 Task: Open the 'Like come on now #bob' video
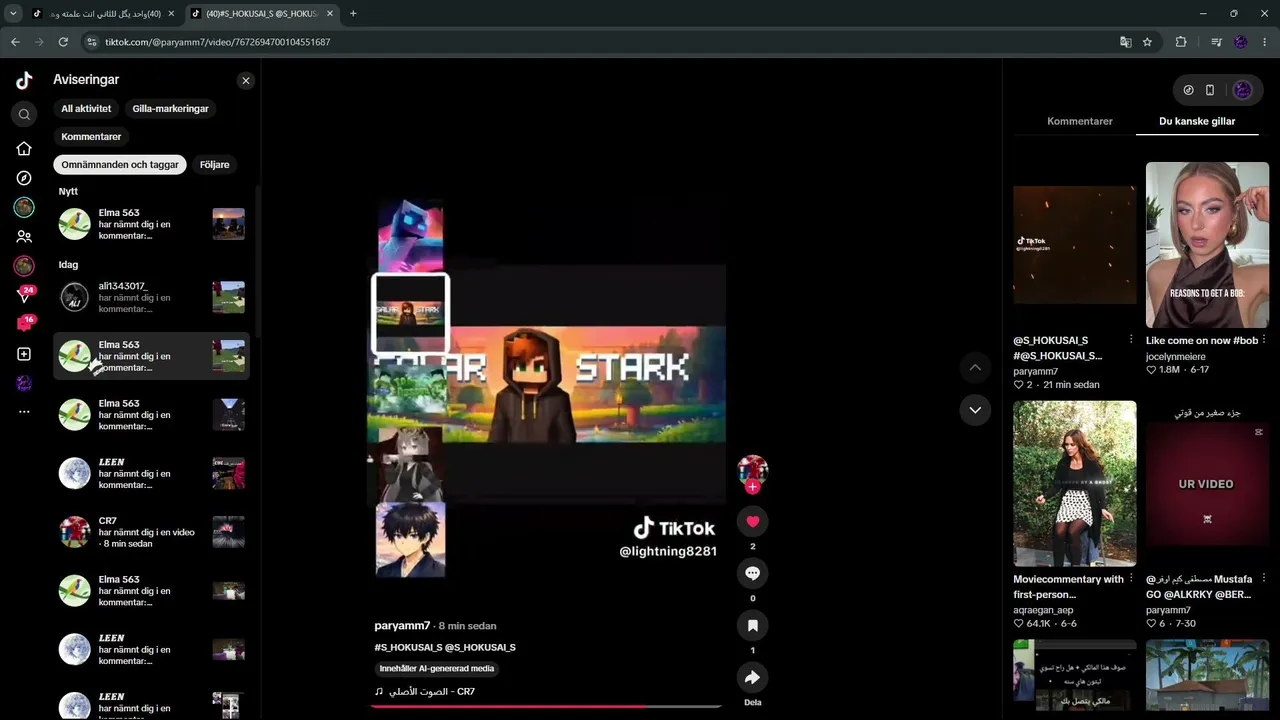point(1207,245)
